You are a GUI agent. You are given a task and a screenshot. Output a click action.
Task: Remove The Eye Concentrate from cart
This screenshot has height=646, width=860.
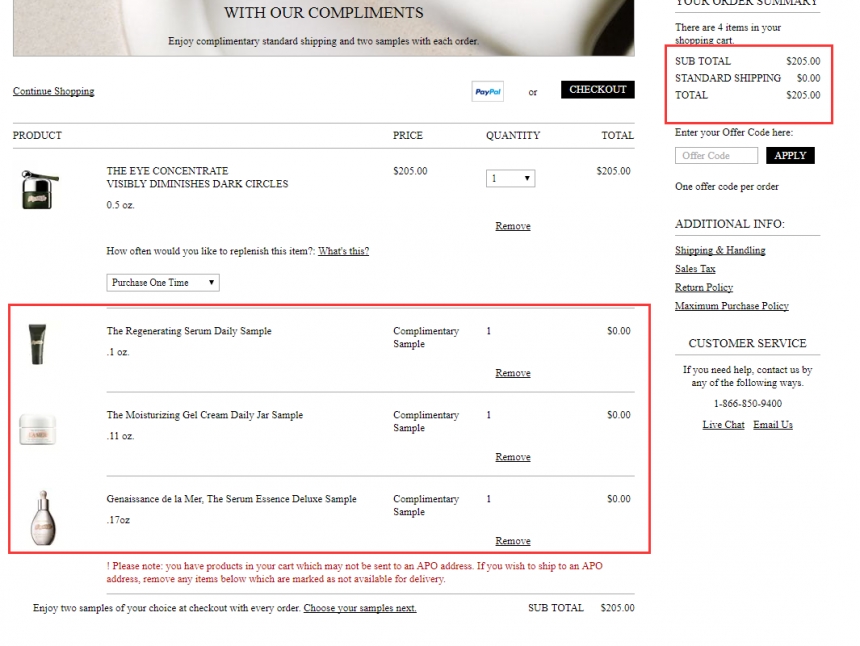pos(513,226)
